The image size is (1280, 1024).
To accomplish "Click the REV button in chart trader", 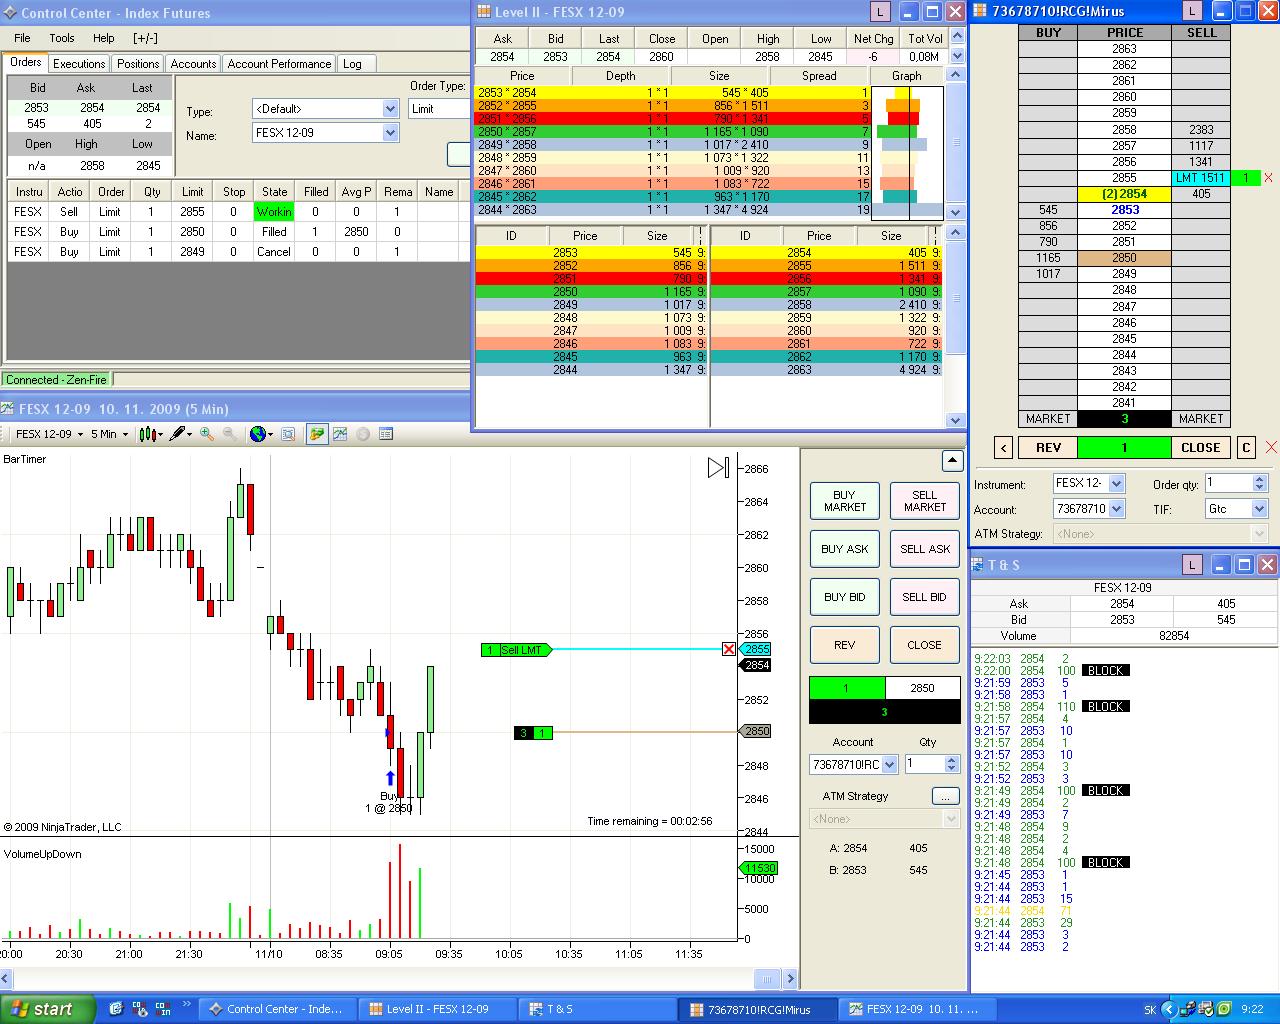I will (x=845, y=645).
